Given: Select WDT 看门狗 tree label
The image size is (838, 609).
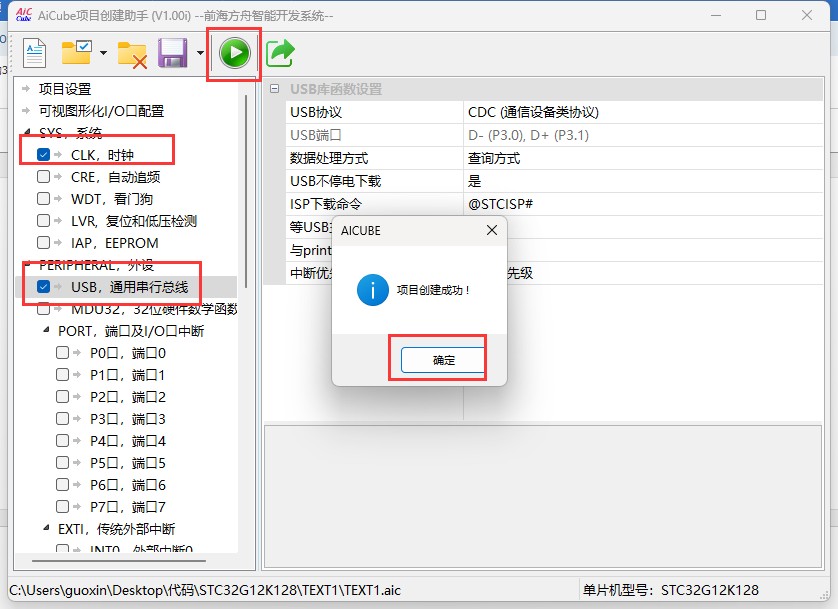Looking at the screenshot, I should click(x=112, y=199).
